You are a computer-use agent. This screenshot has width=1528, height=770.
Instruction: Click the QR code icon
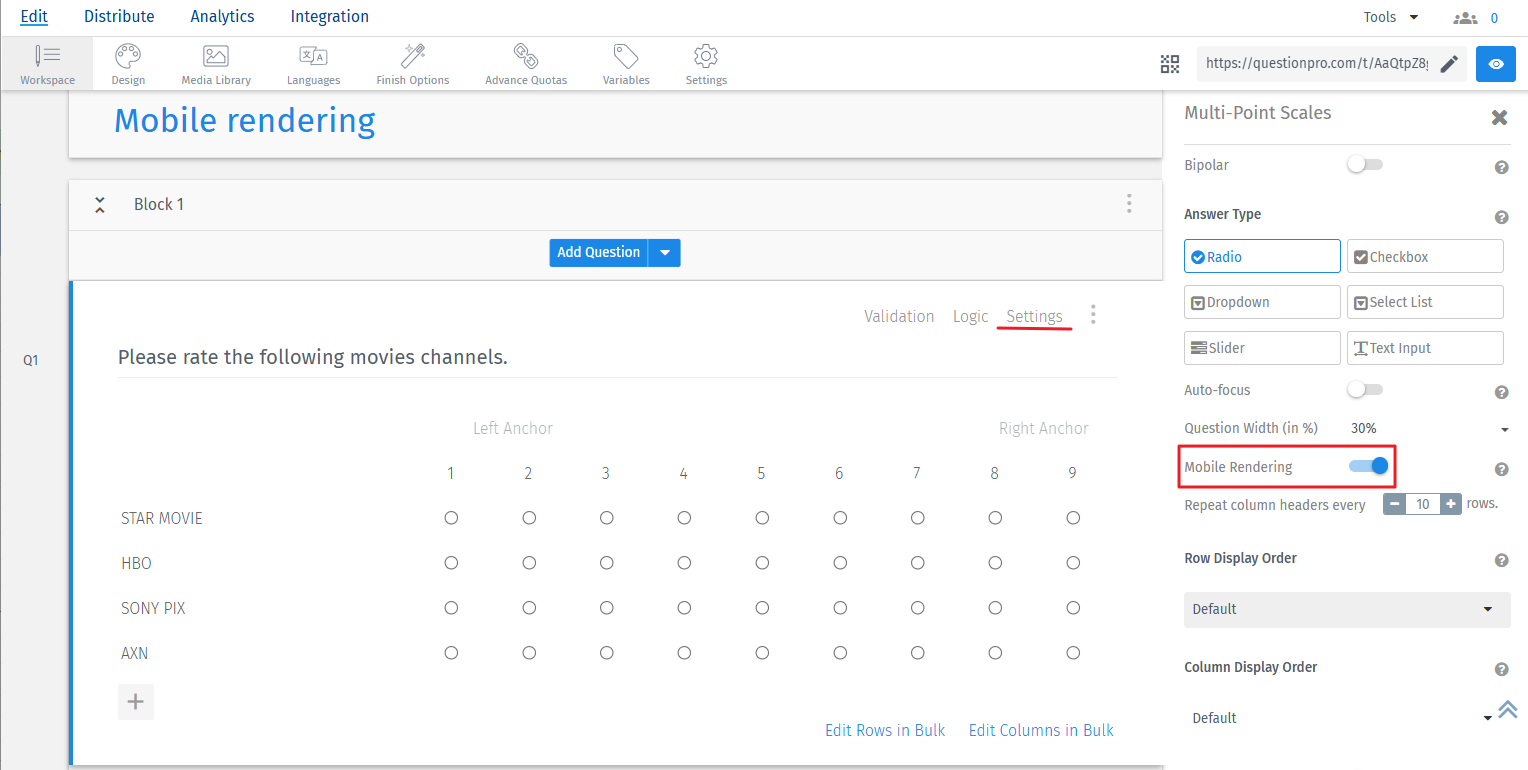1170,64
